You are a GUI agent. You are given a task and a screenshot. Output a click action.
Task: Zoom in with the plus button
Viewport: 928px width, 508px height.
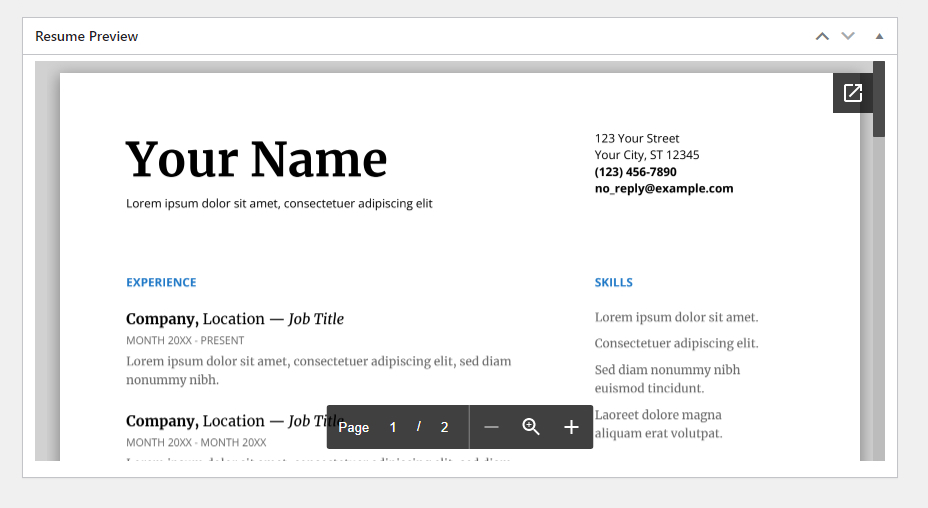tap(571, 427)
